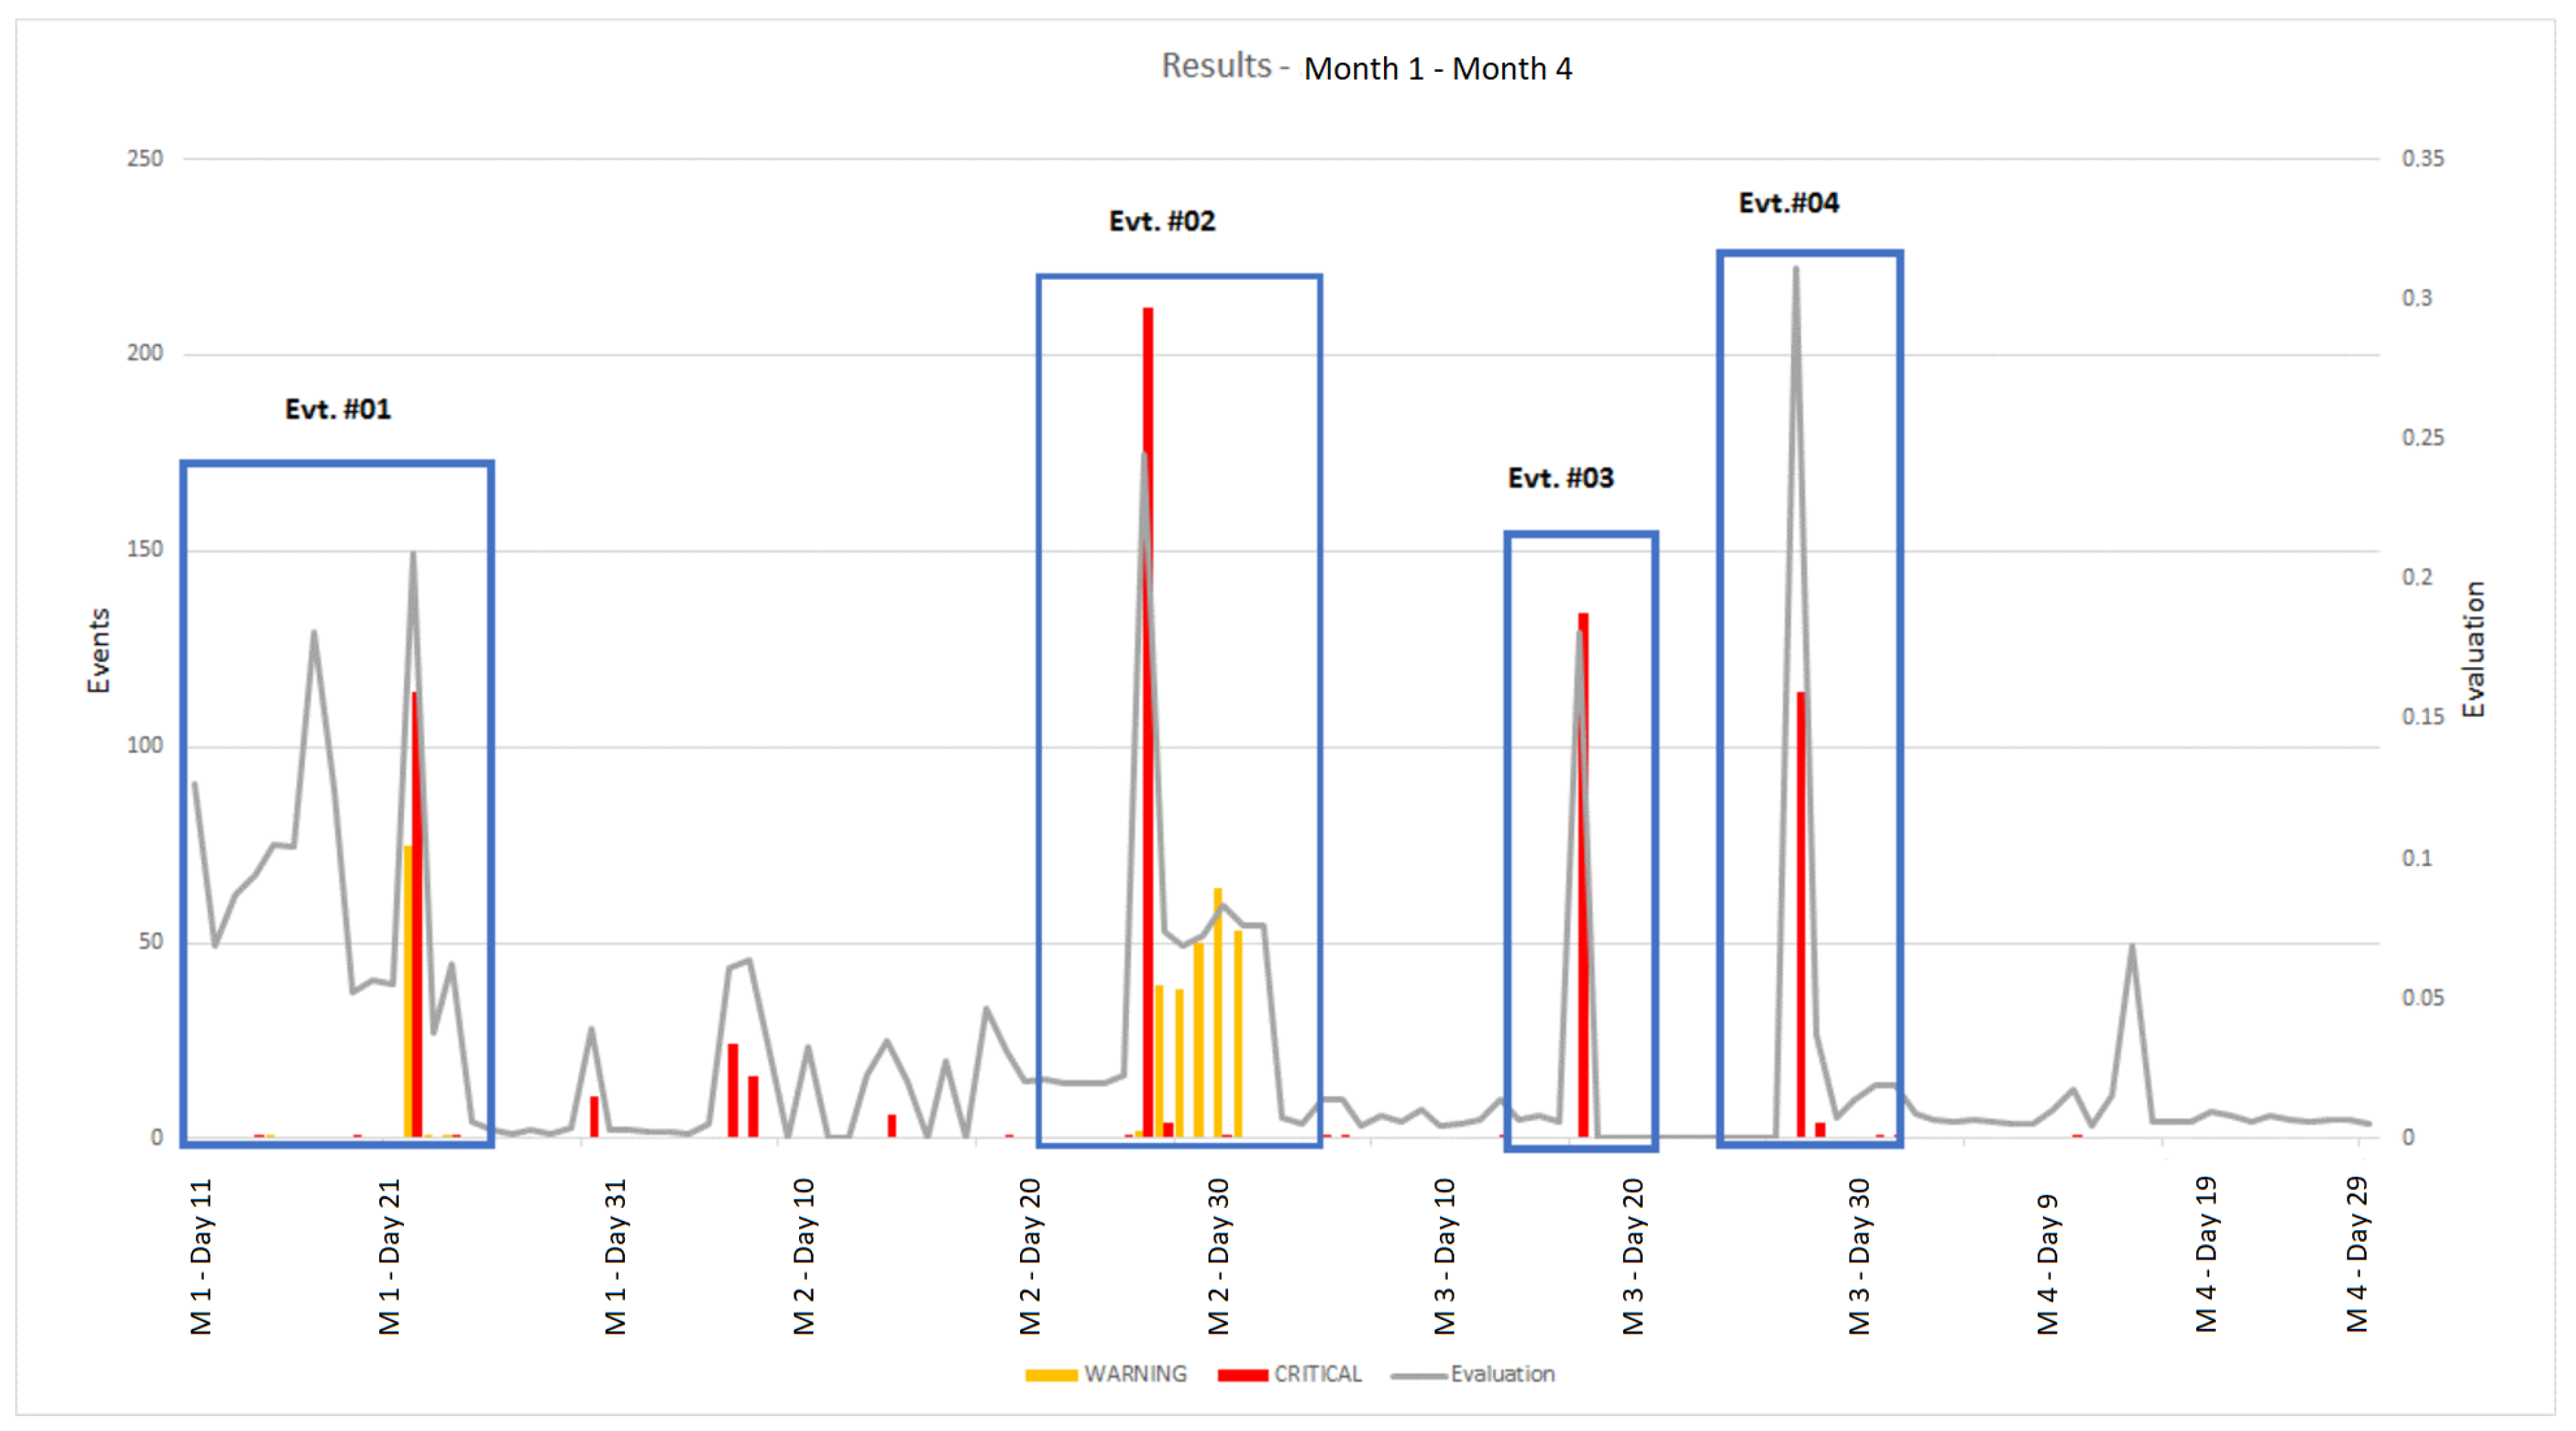
Task: Select the "M 3 - Day 30" date label
Action: (x=1859, y=1257)
